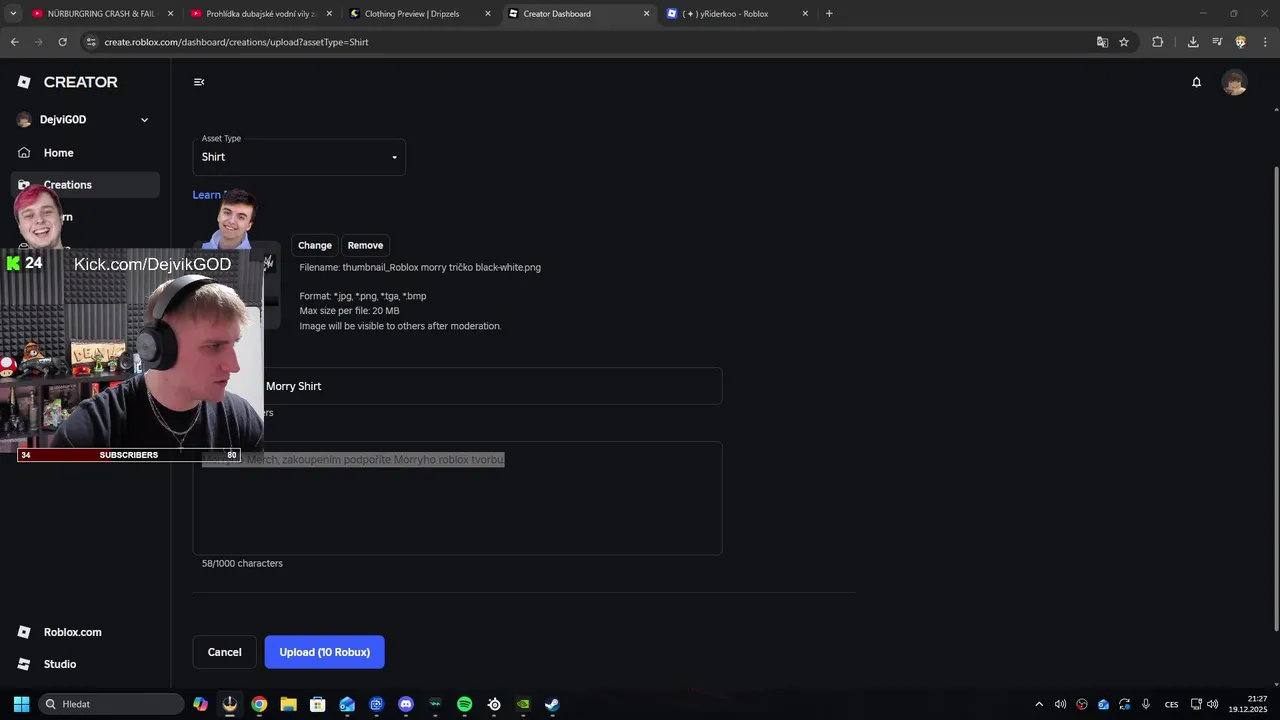1280x720 pixels.
Task: Open the Chrome three-dot menu
Action: pos(1265,42)
